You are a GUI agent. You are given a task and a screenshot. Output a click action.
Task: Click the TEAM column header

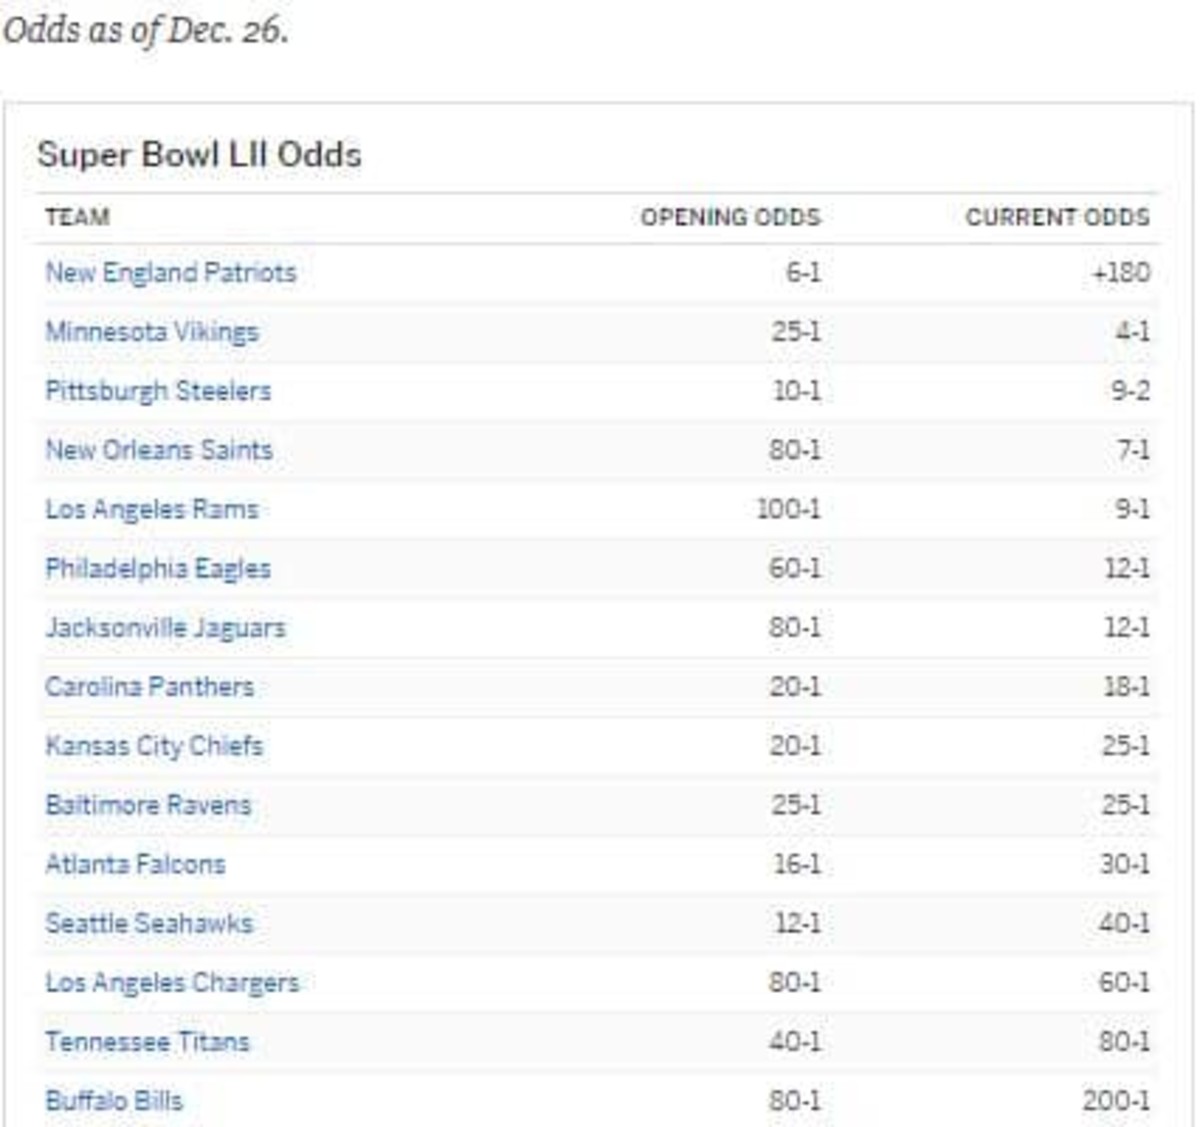coord(78,217)
